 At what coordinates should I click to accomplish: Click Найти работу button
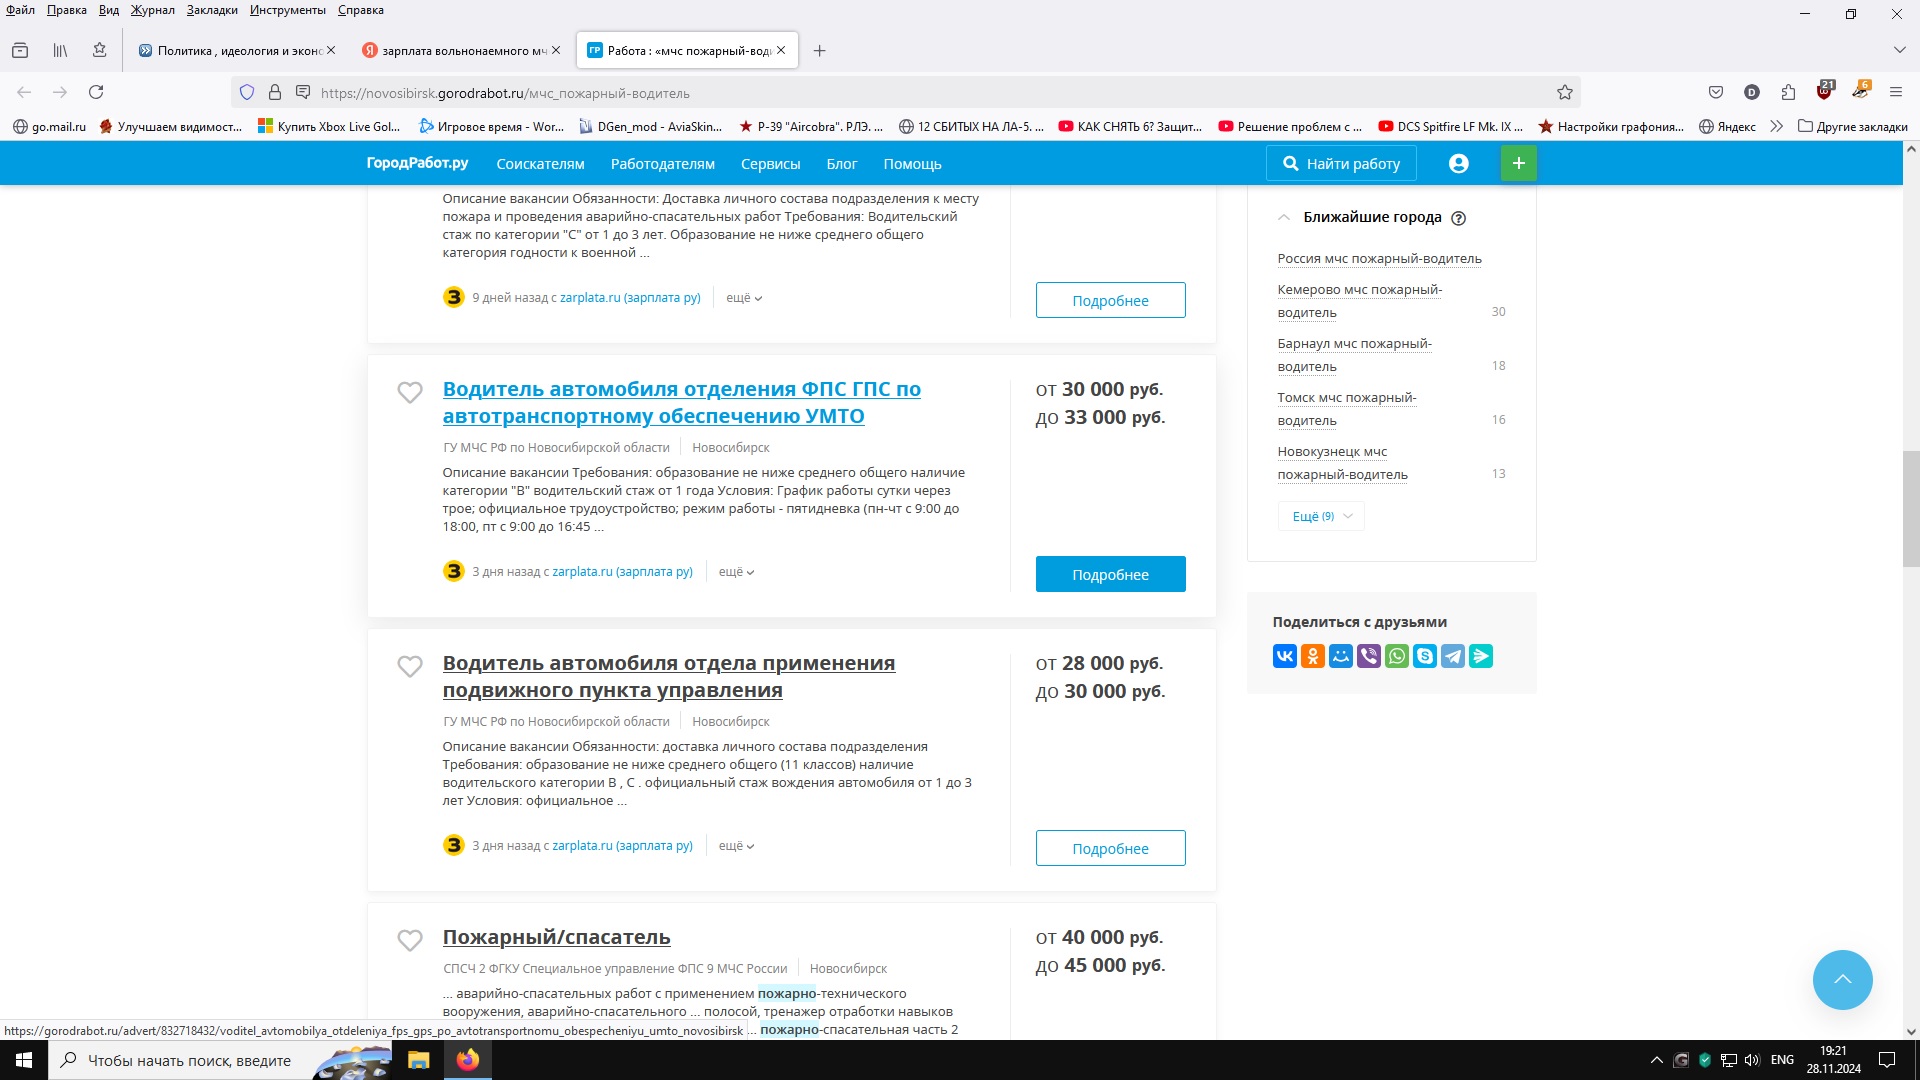[x=1341, y=164]
